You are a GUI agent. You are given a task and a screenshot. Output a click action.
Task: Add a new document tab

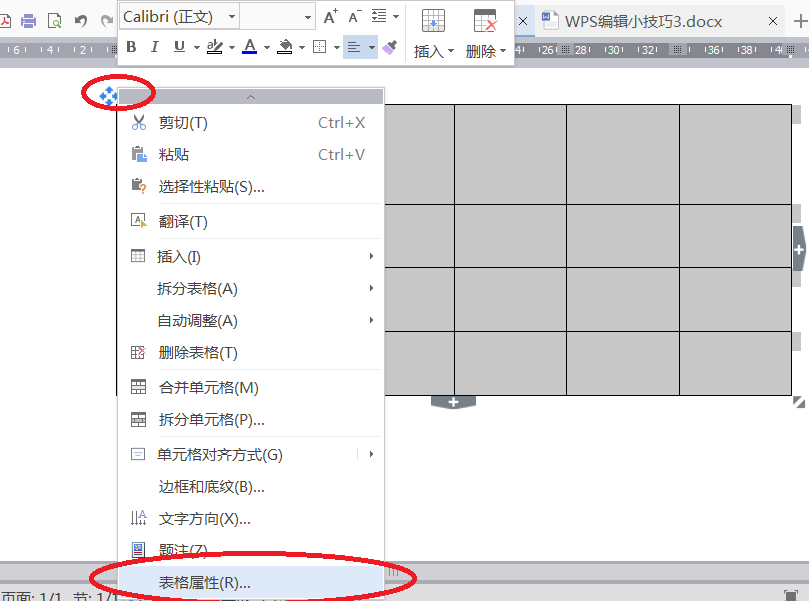pyautogui.click(x=800, y=21)
